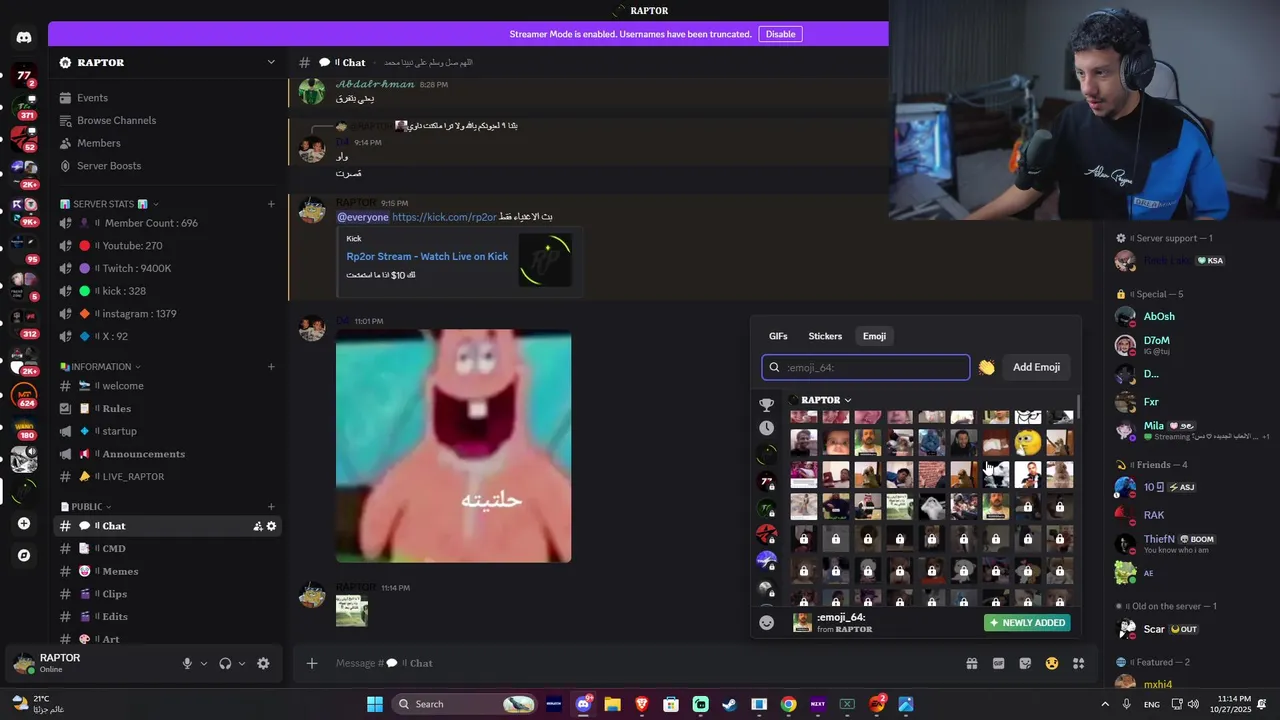Open Patrick meme image attachment

[454, 446]
